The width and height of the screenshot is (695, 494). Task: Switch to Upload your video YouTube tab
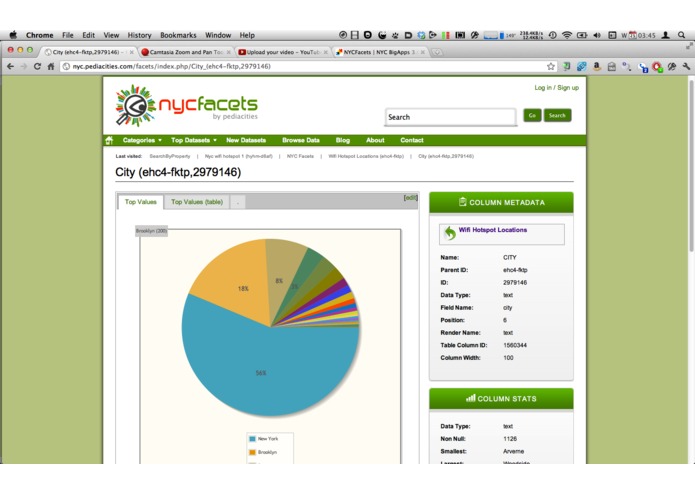point(282,52)
